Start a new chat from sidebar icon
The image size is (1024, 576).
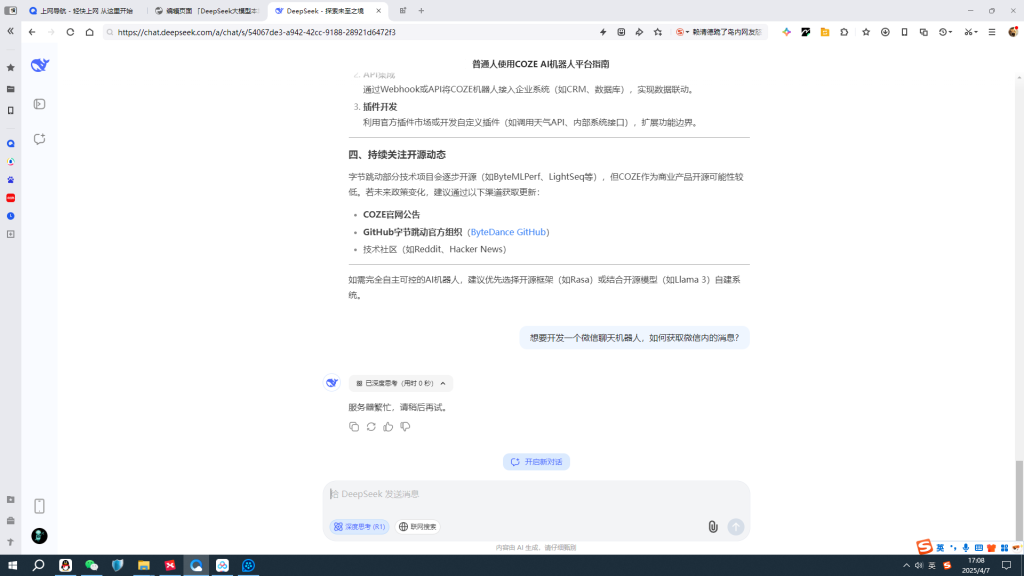40,139
